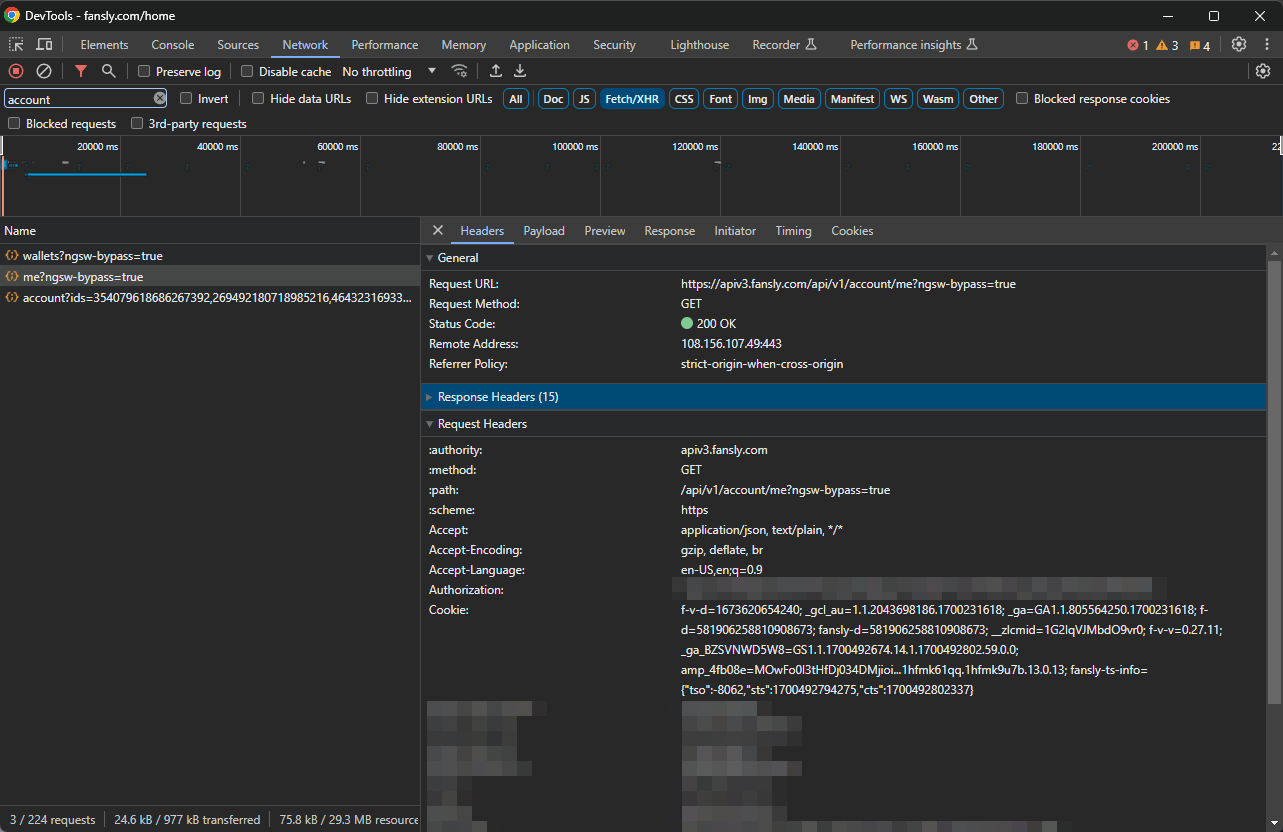The image size is (1283, 832).
Task: Toggle the device toolbar icon
Action: pos(44,45)
